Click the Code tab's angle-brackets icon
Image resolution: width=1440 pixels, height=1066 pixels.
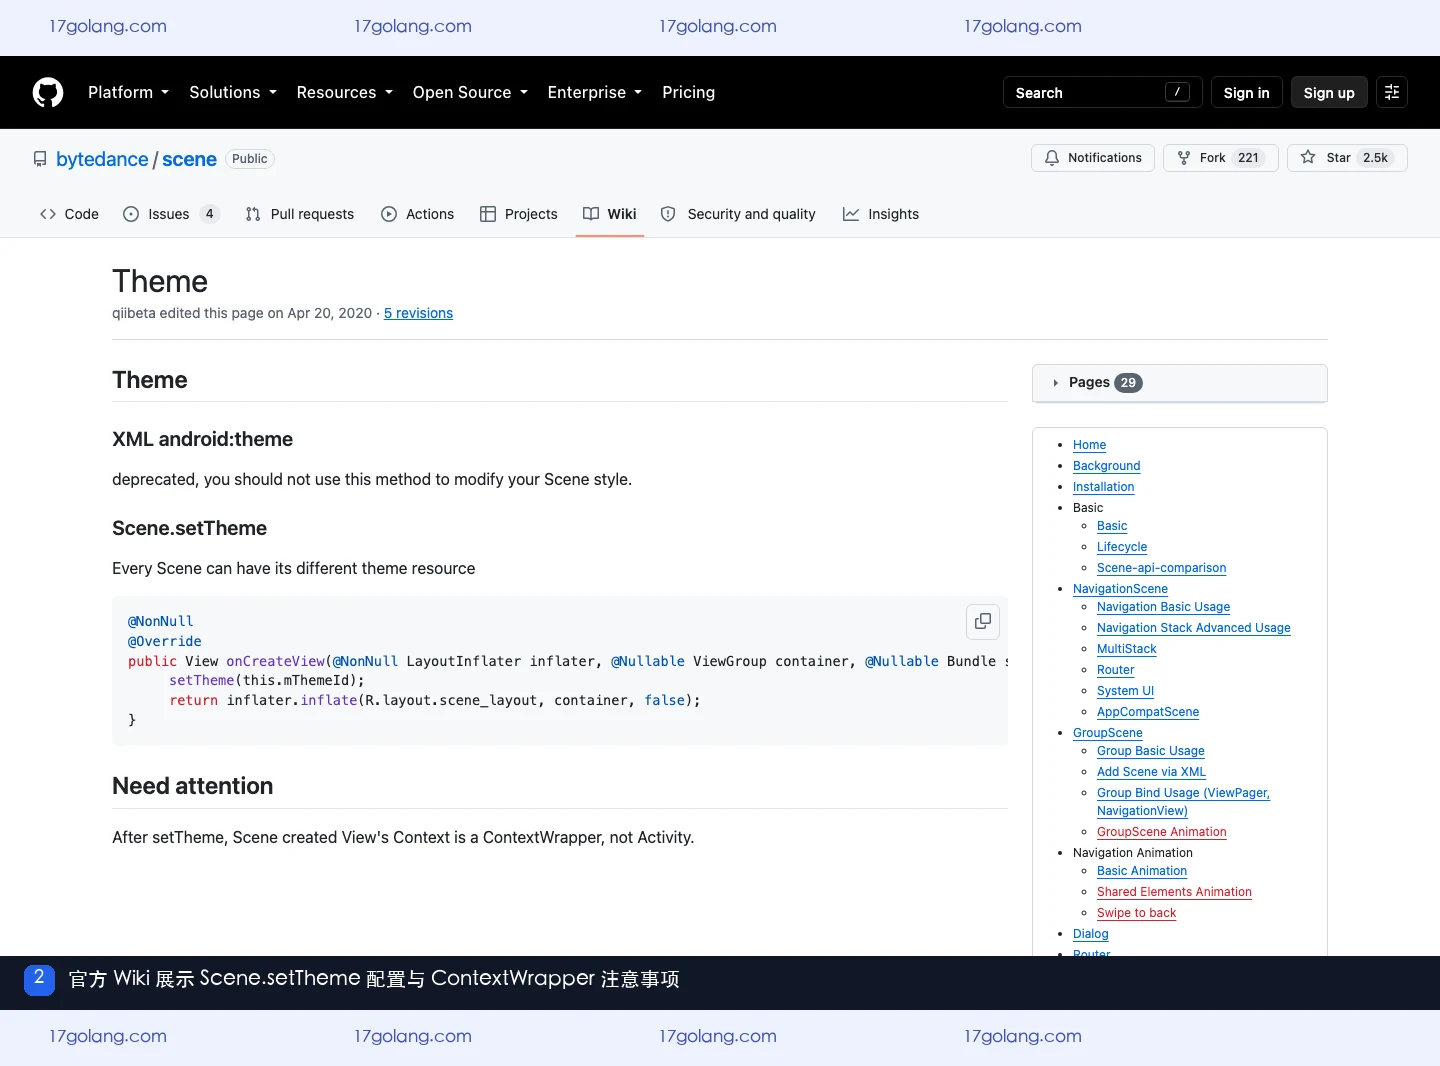pyautogui.click(x=48, y=214)
